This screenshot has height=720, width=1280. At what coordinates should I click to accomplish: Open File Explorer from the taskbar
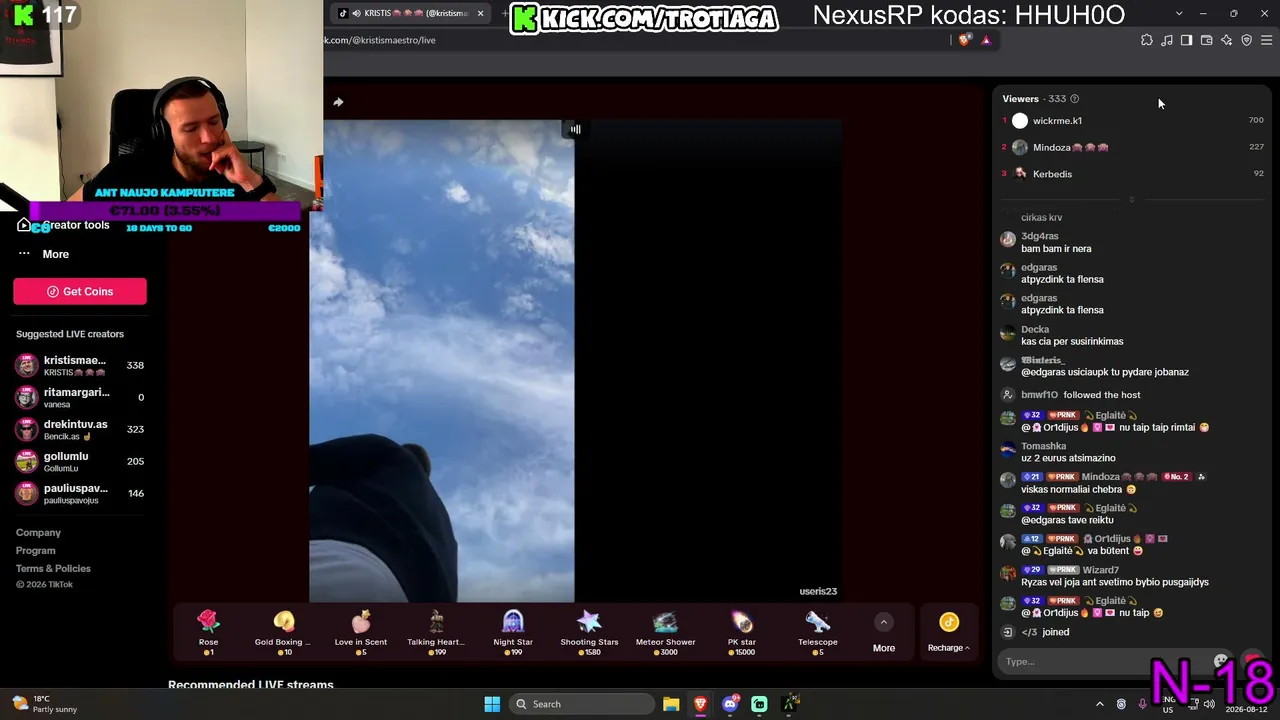tap(671, 704)
